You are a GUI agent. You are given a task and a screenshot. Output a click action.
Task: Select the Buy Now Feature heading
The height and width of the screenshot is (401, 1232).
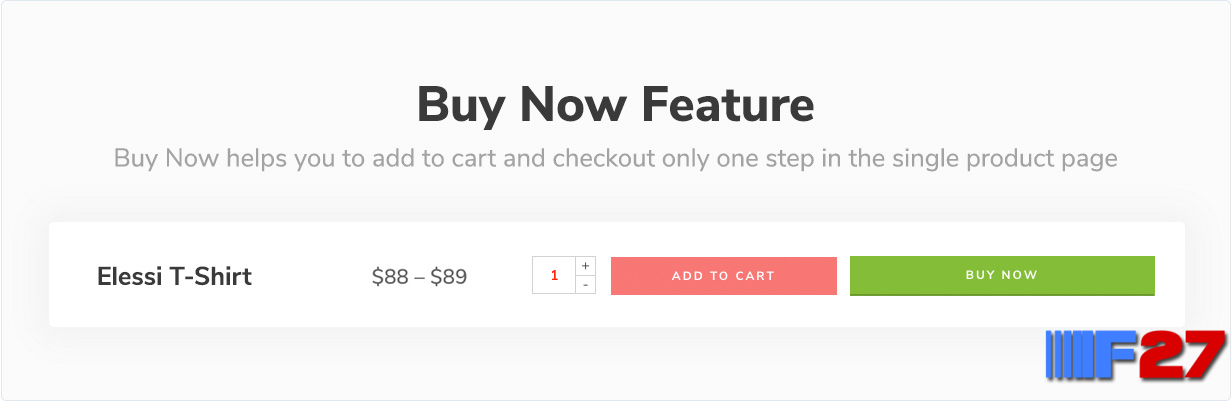click(616, 104)
